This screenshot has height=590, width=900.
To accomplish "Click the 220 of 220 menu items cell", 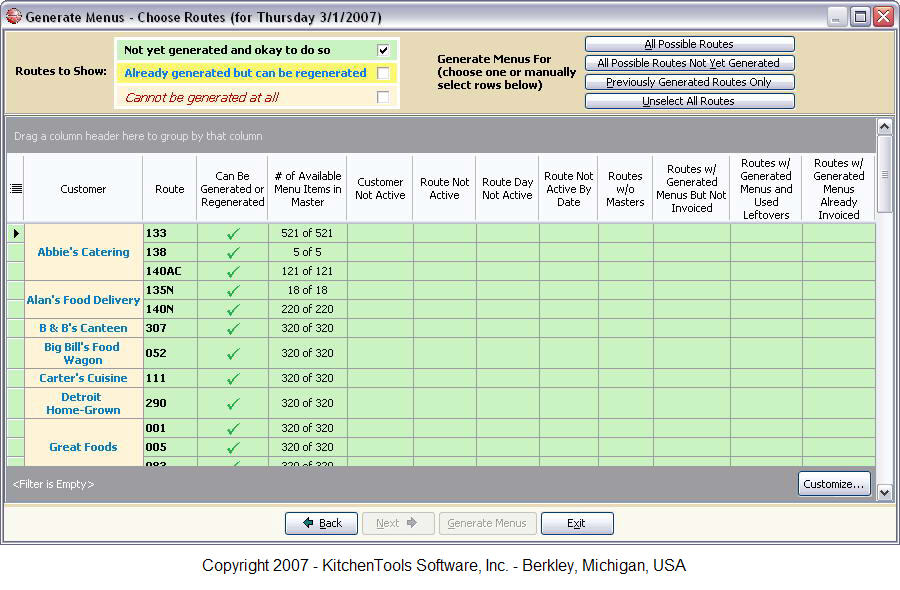I will click(x=308, y=309).
